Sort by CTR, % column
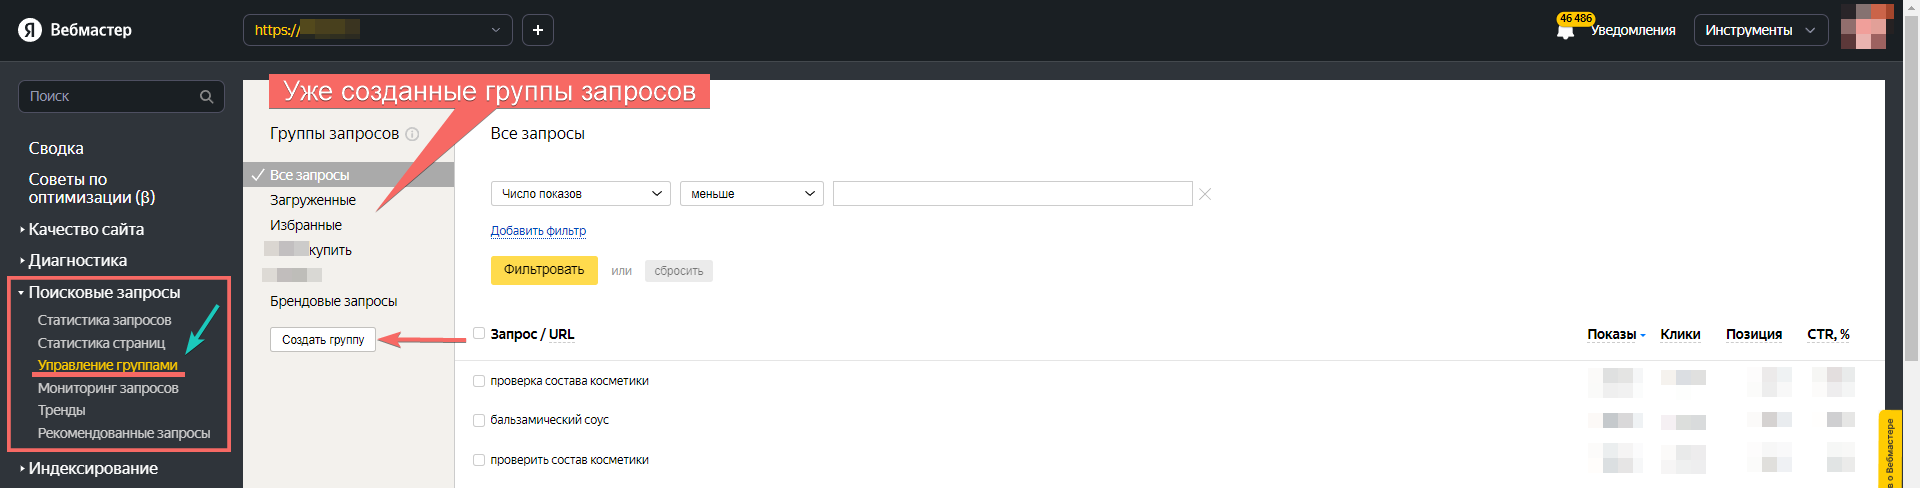The width and height of the screenshot is (1920, 488). coord(1828,334)
